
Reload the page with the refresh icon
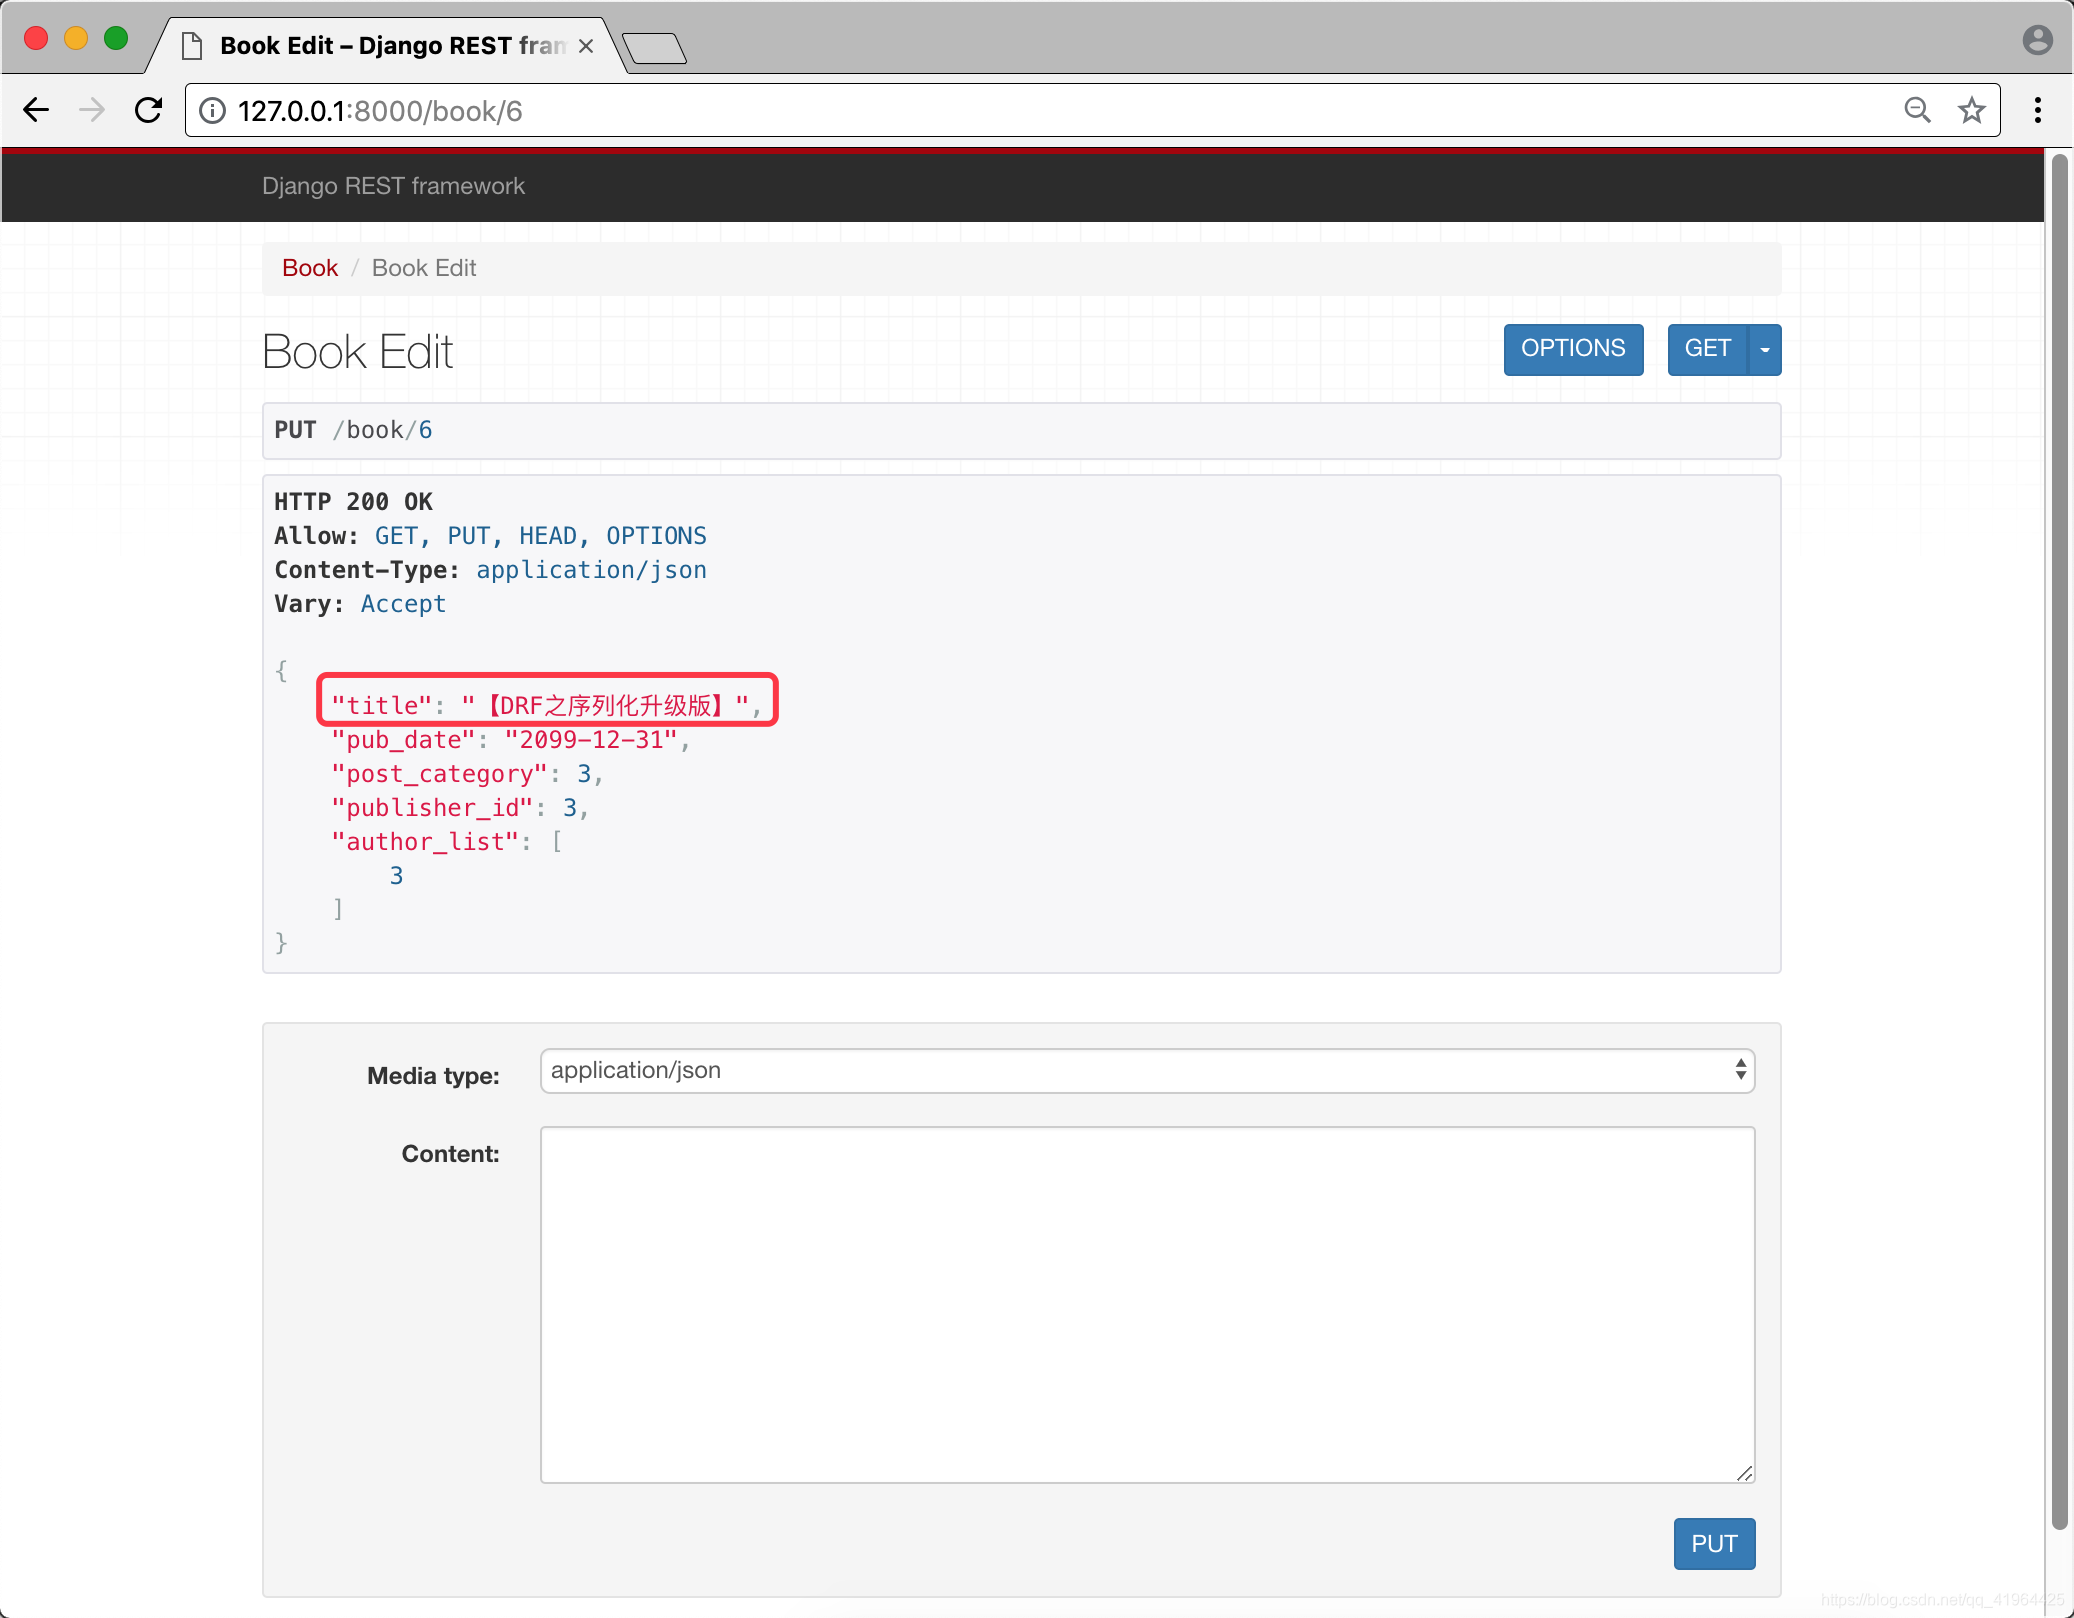(x=149, y=110)
